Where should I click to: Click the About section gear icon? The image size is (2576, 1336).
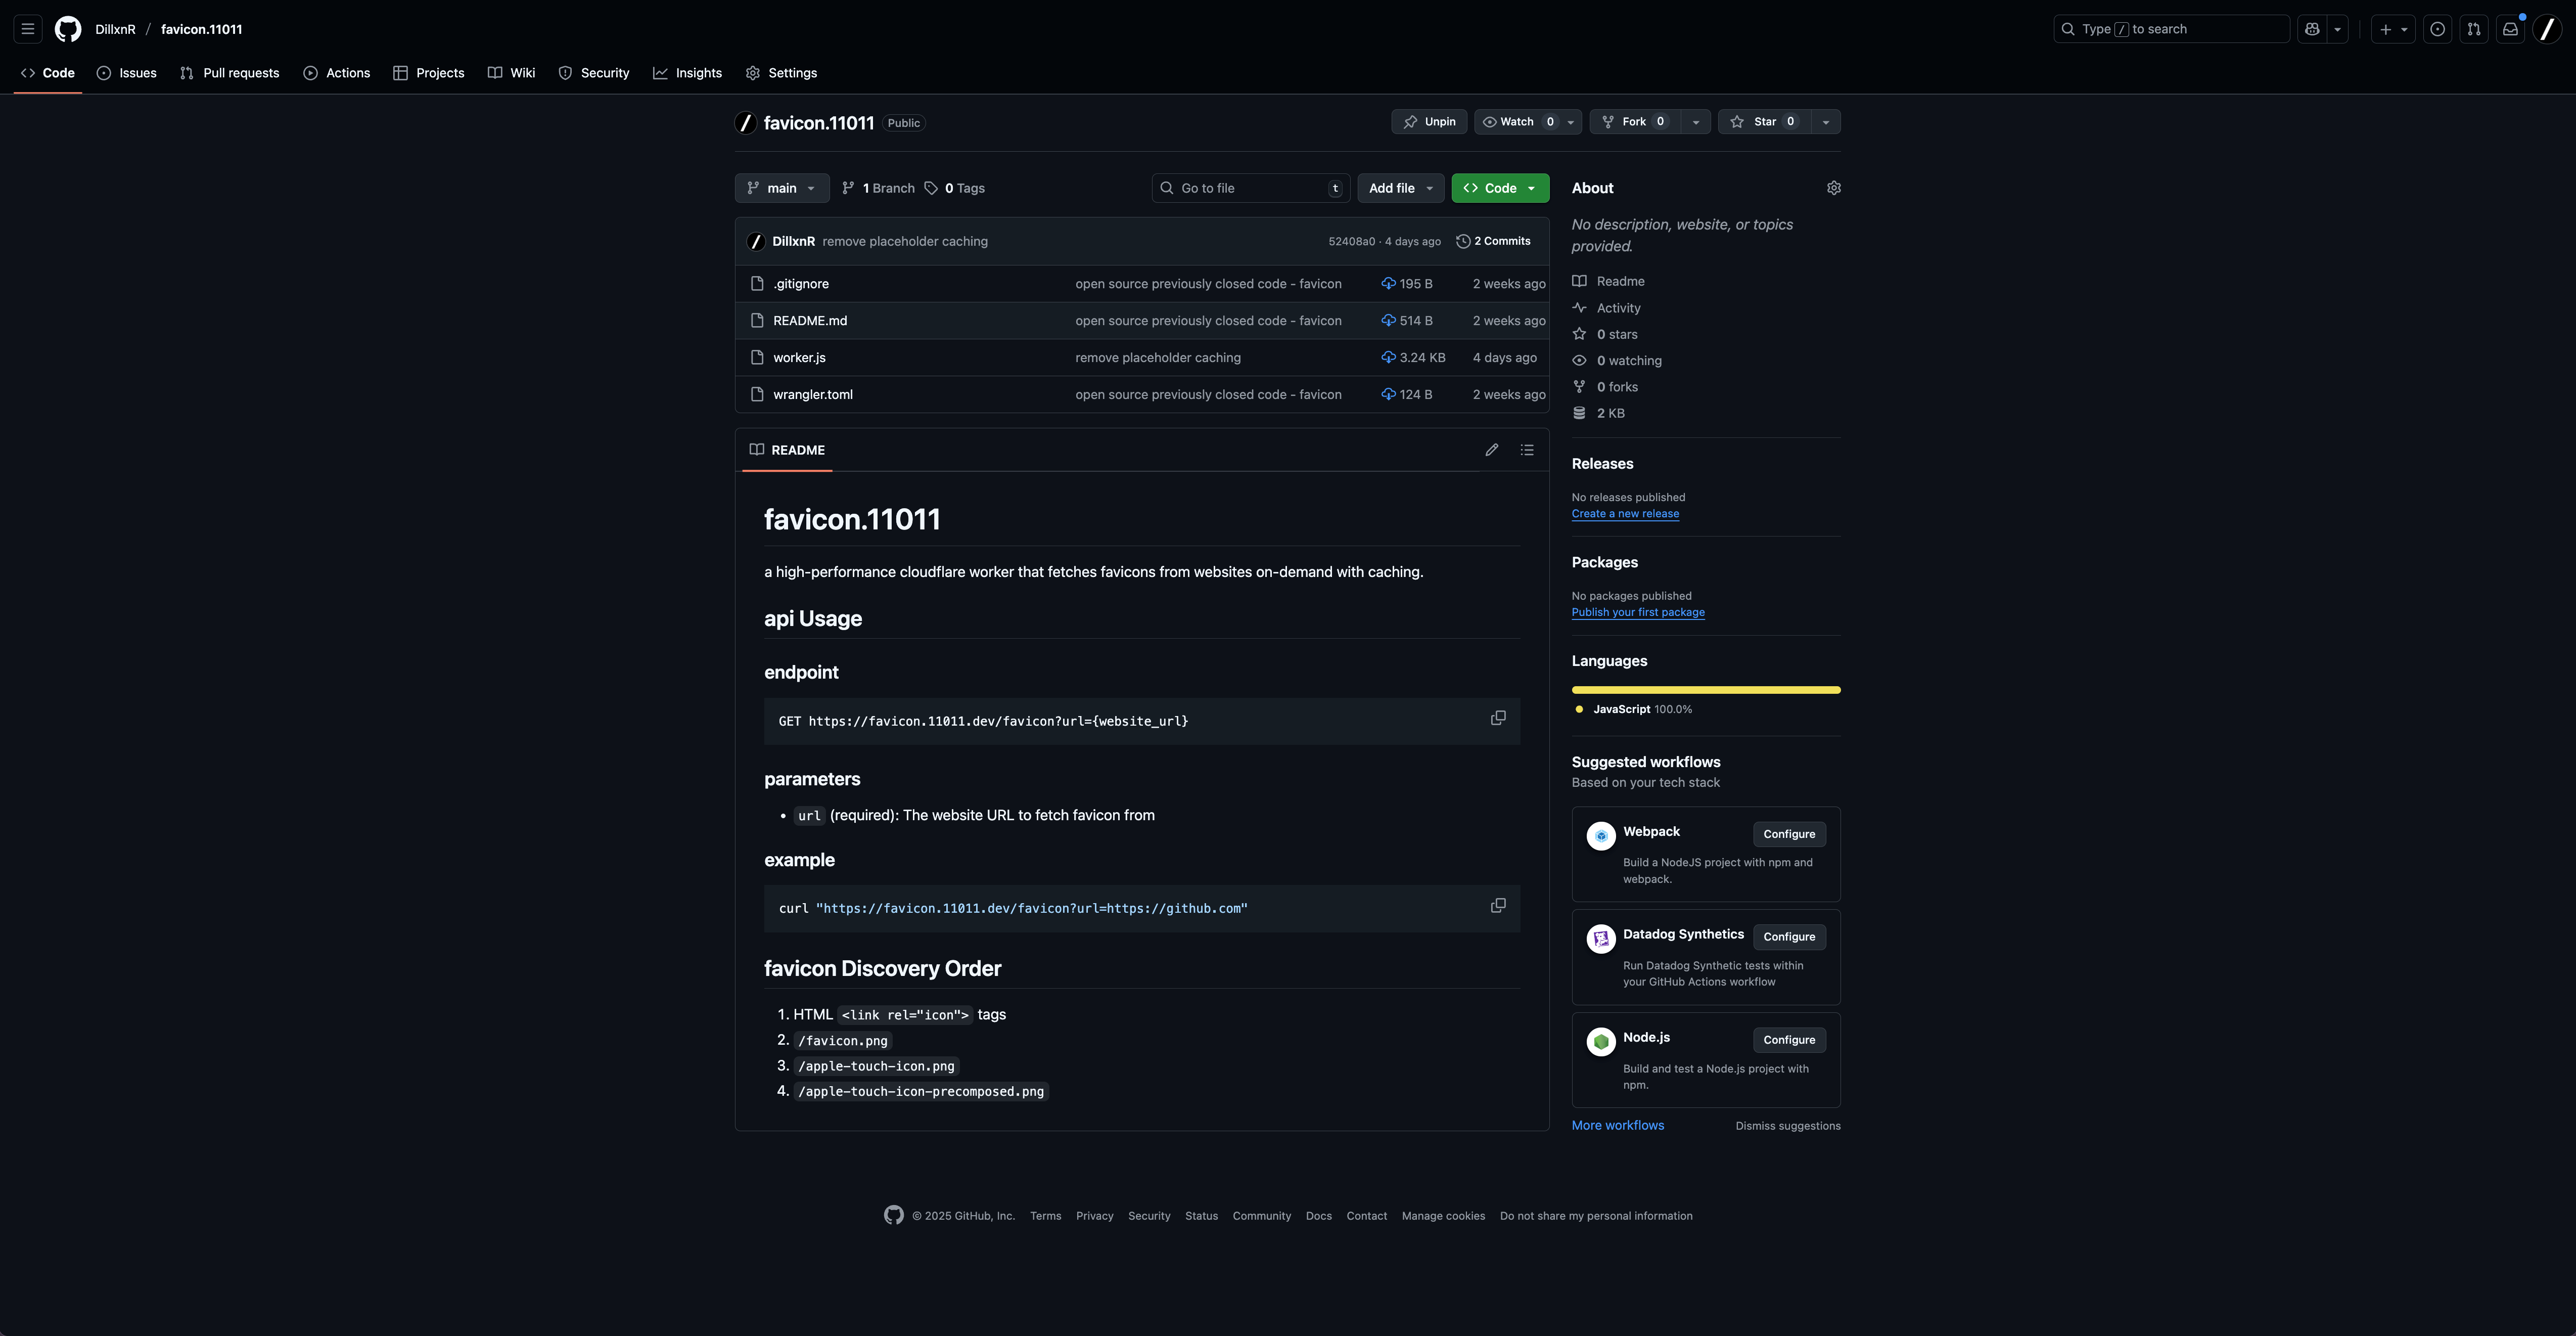[1833, 188]
